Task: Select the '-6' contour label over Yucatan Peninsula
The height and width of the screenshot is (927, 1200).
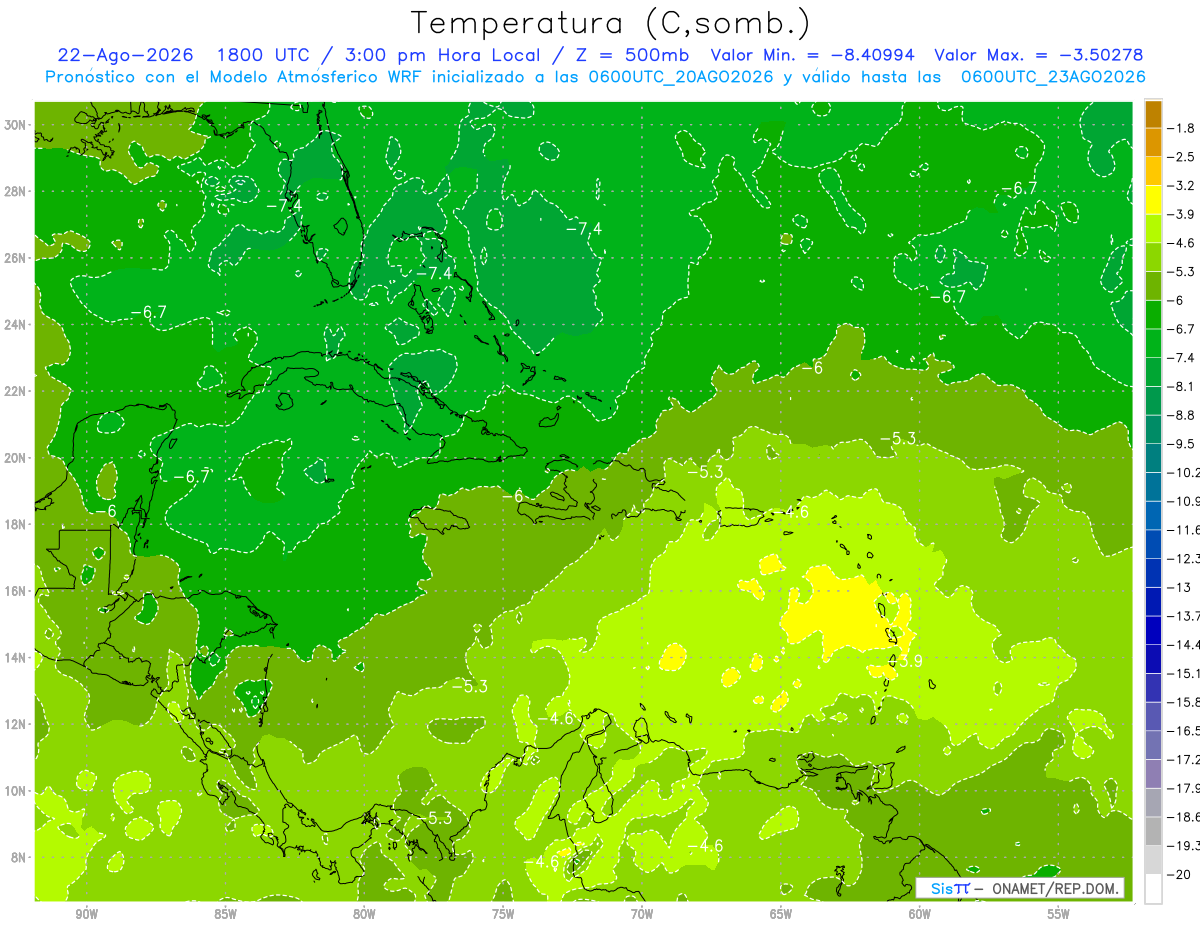Action: click(107, 511)
